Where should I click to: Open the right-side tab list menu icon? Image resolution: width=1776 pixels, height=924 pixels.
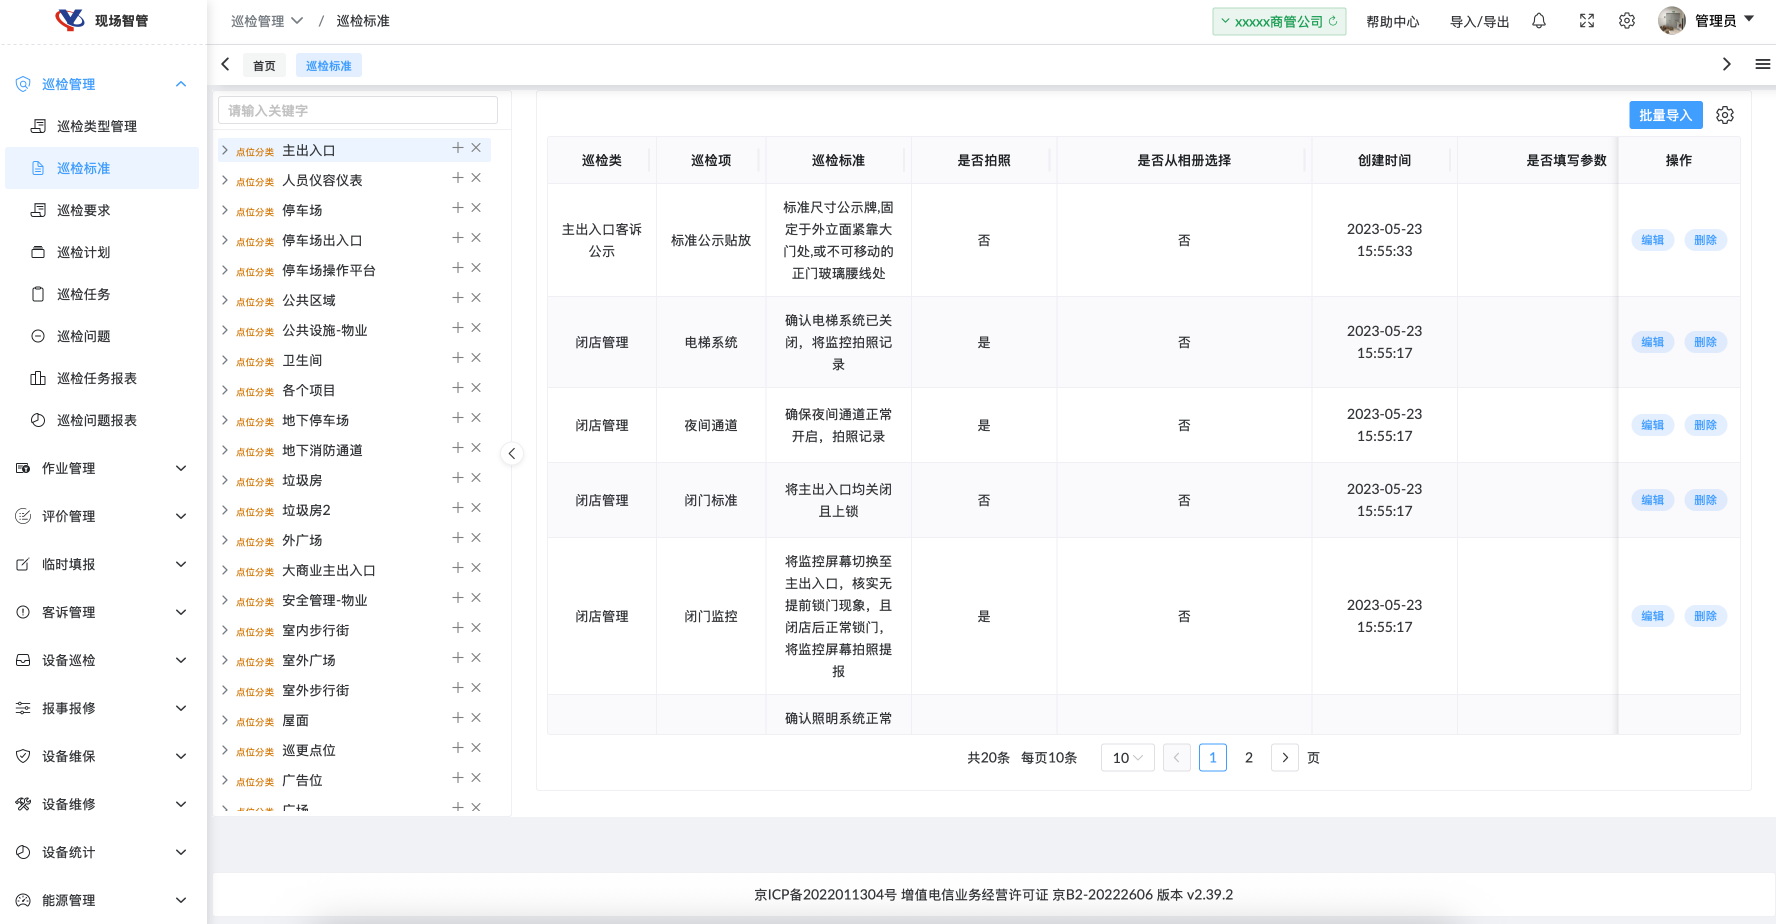tap(1762, 64)
